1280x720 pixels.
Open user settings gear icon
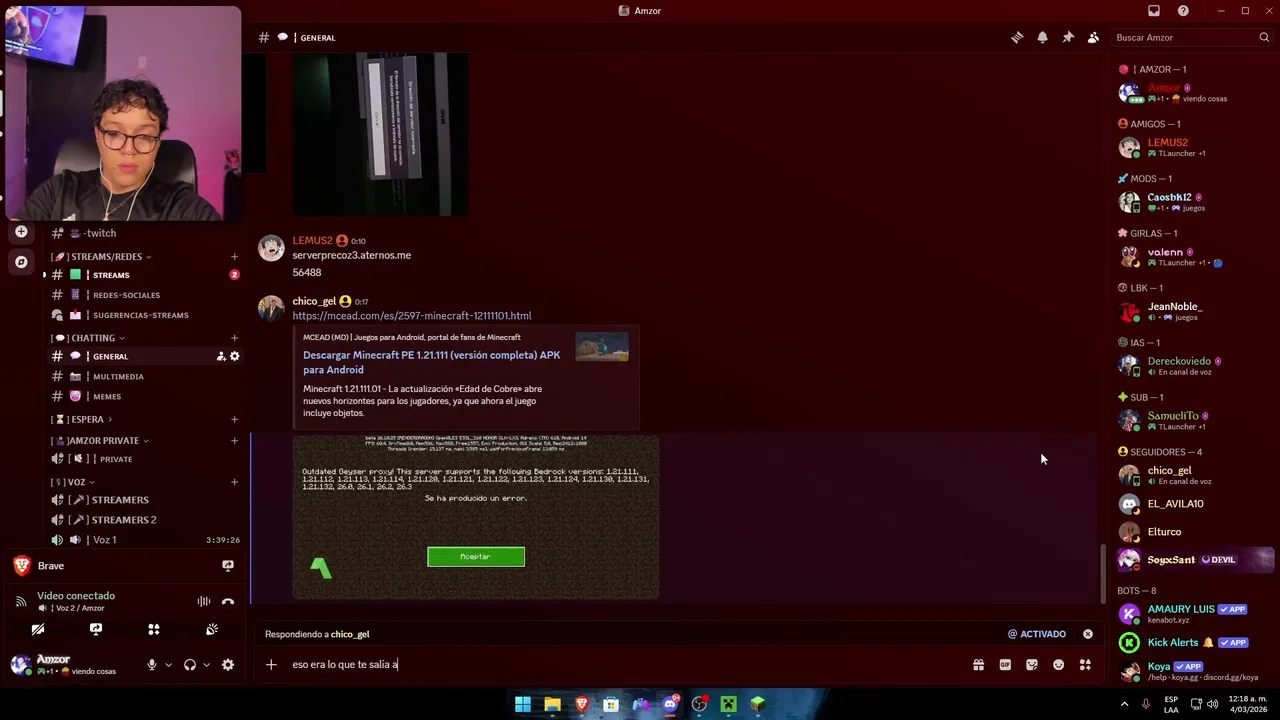pos(228,665)
